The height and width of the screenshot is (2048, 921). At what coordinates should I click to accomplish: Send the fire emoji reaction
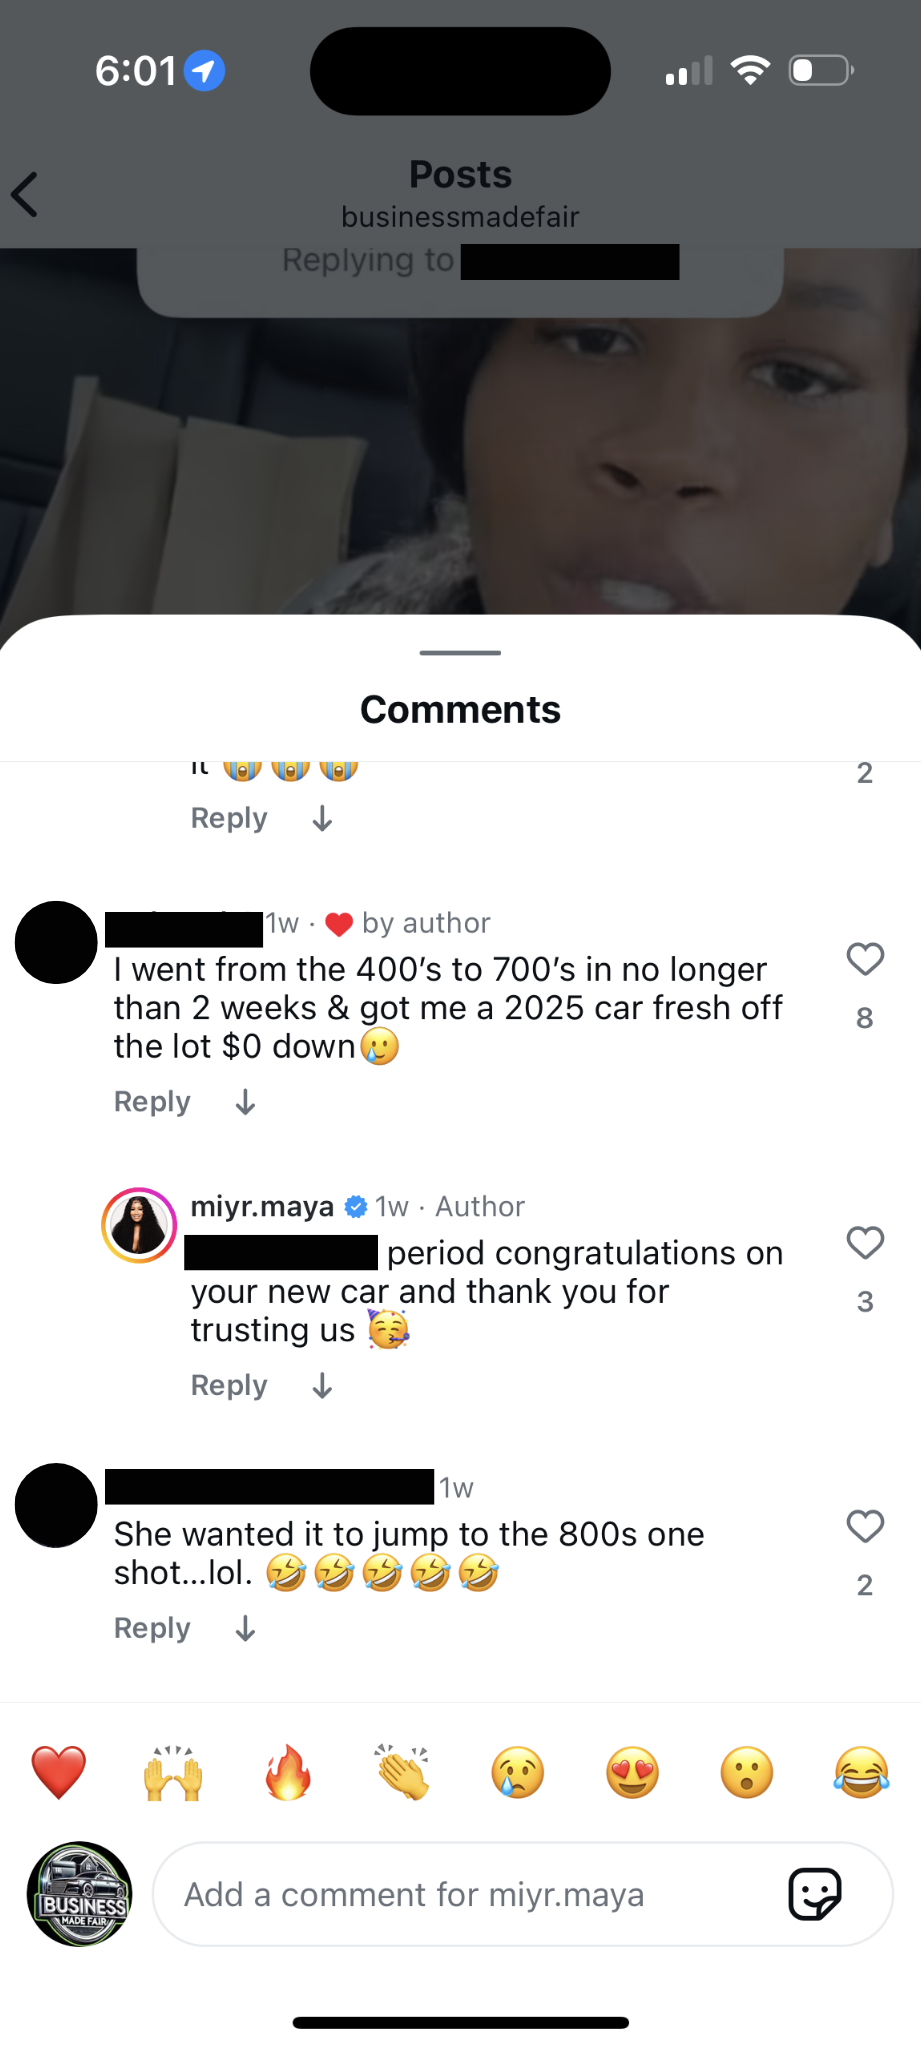point(288,1772)
